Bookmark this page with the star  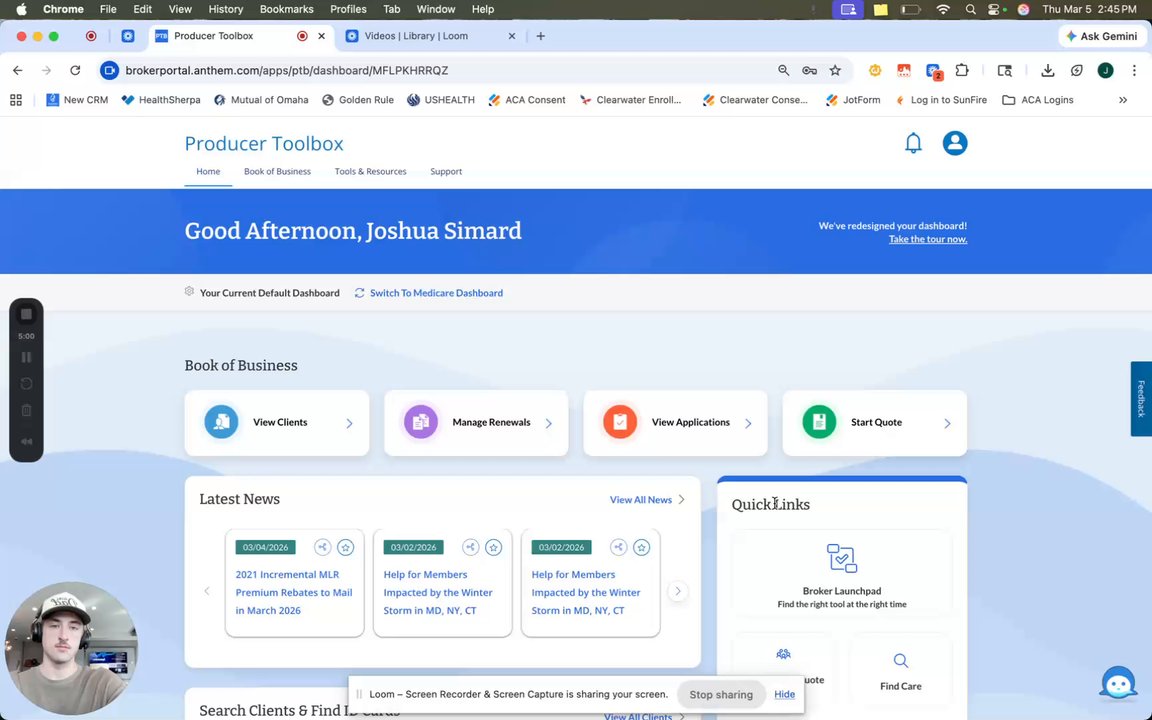tap(835, 71)
